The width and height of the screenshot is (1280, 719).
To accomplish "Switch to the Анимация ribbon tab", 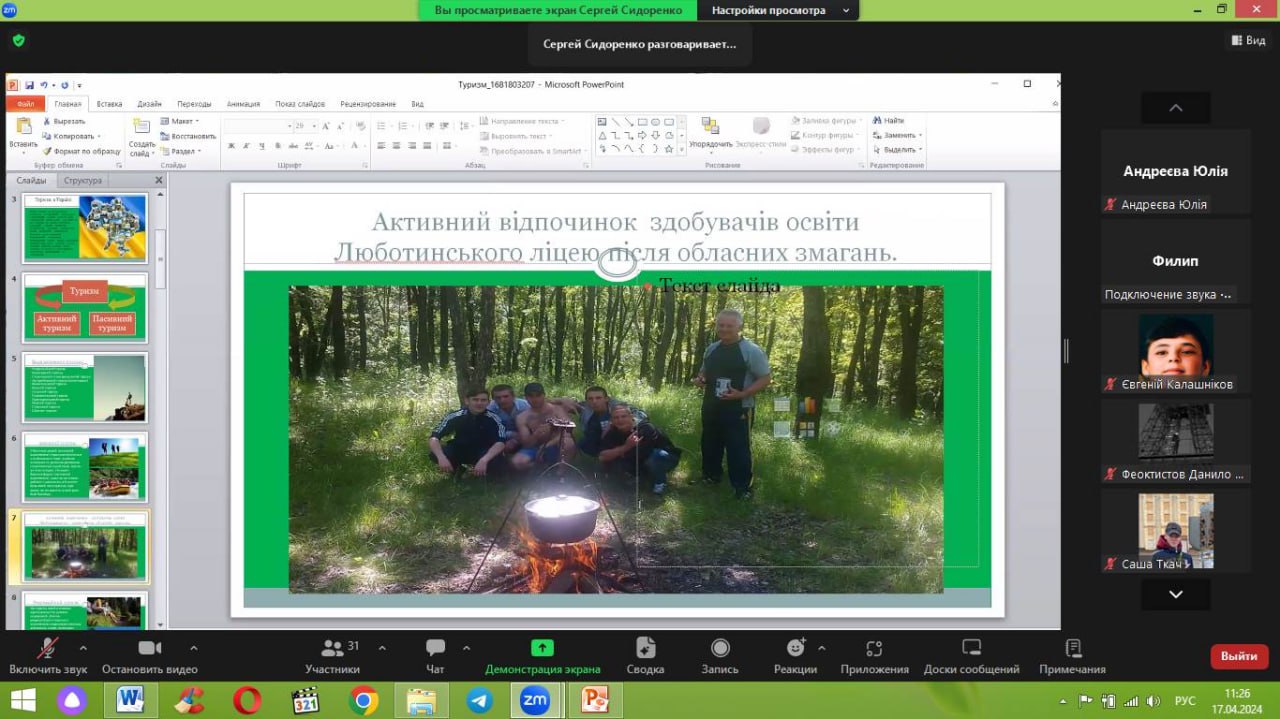I will tap(243, 104).
